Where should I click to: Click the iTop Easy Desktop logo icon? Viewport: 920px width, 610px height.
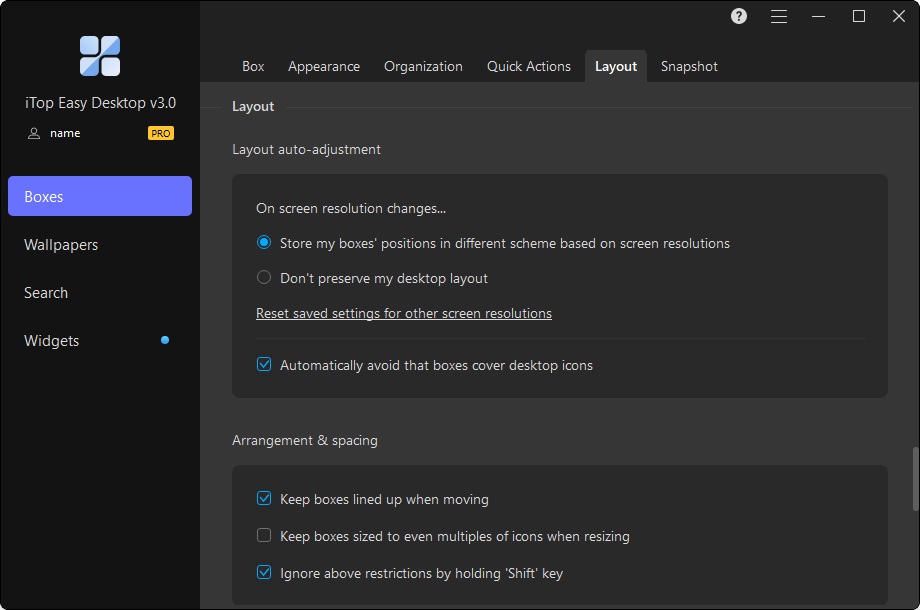[x=100, y=56]
